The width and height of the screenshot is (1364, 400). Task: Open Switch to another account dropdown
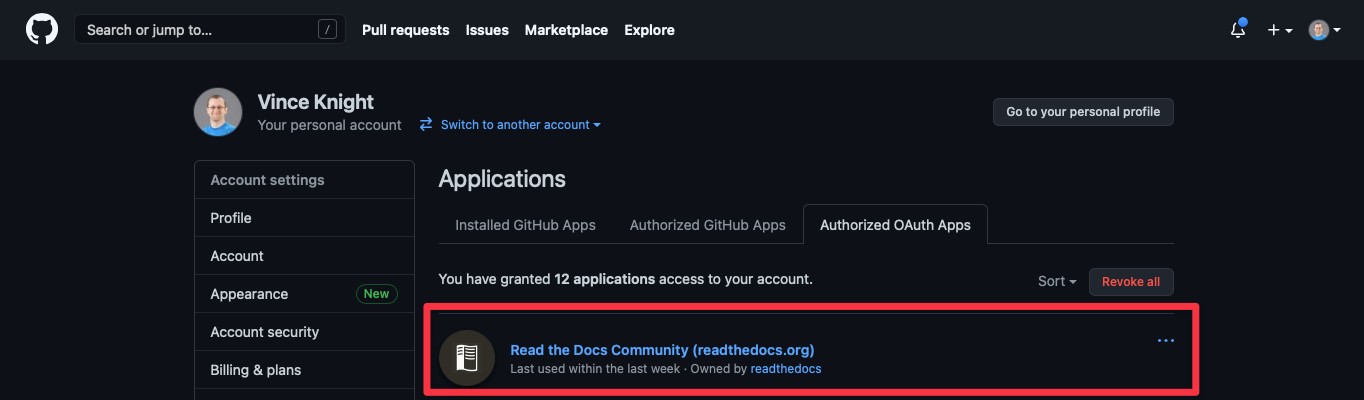[520, 125]
